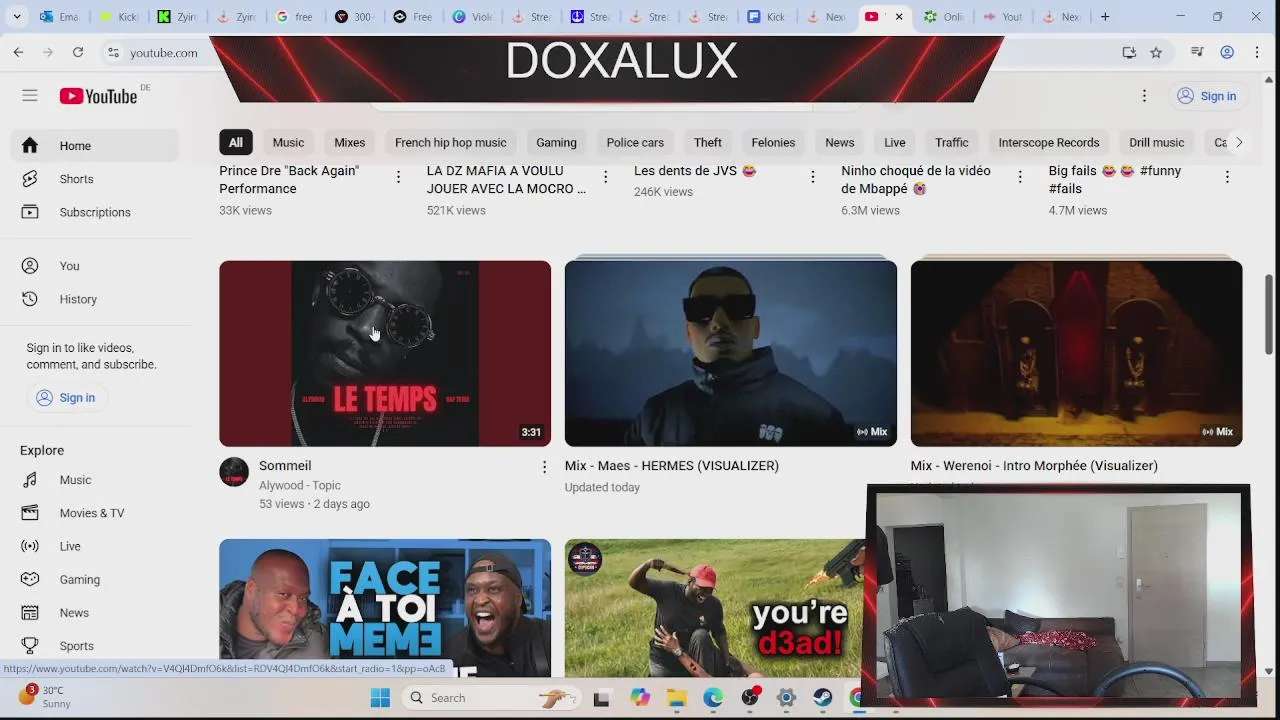Viewport: 1280px width, 720px height.
Task: Go to Home in the sidebar
Action: click(x=97, y=146)
